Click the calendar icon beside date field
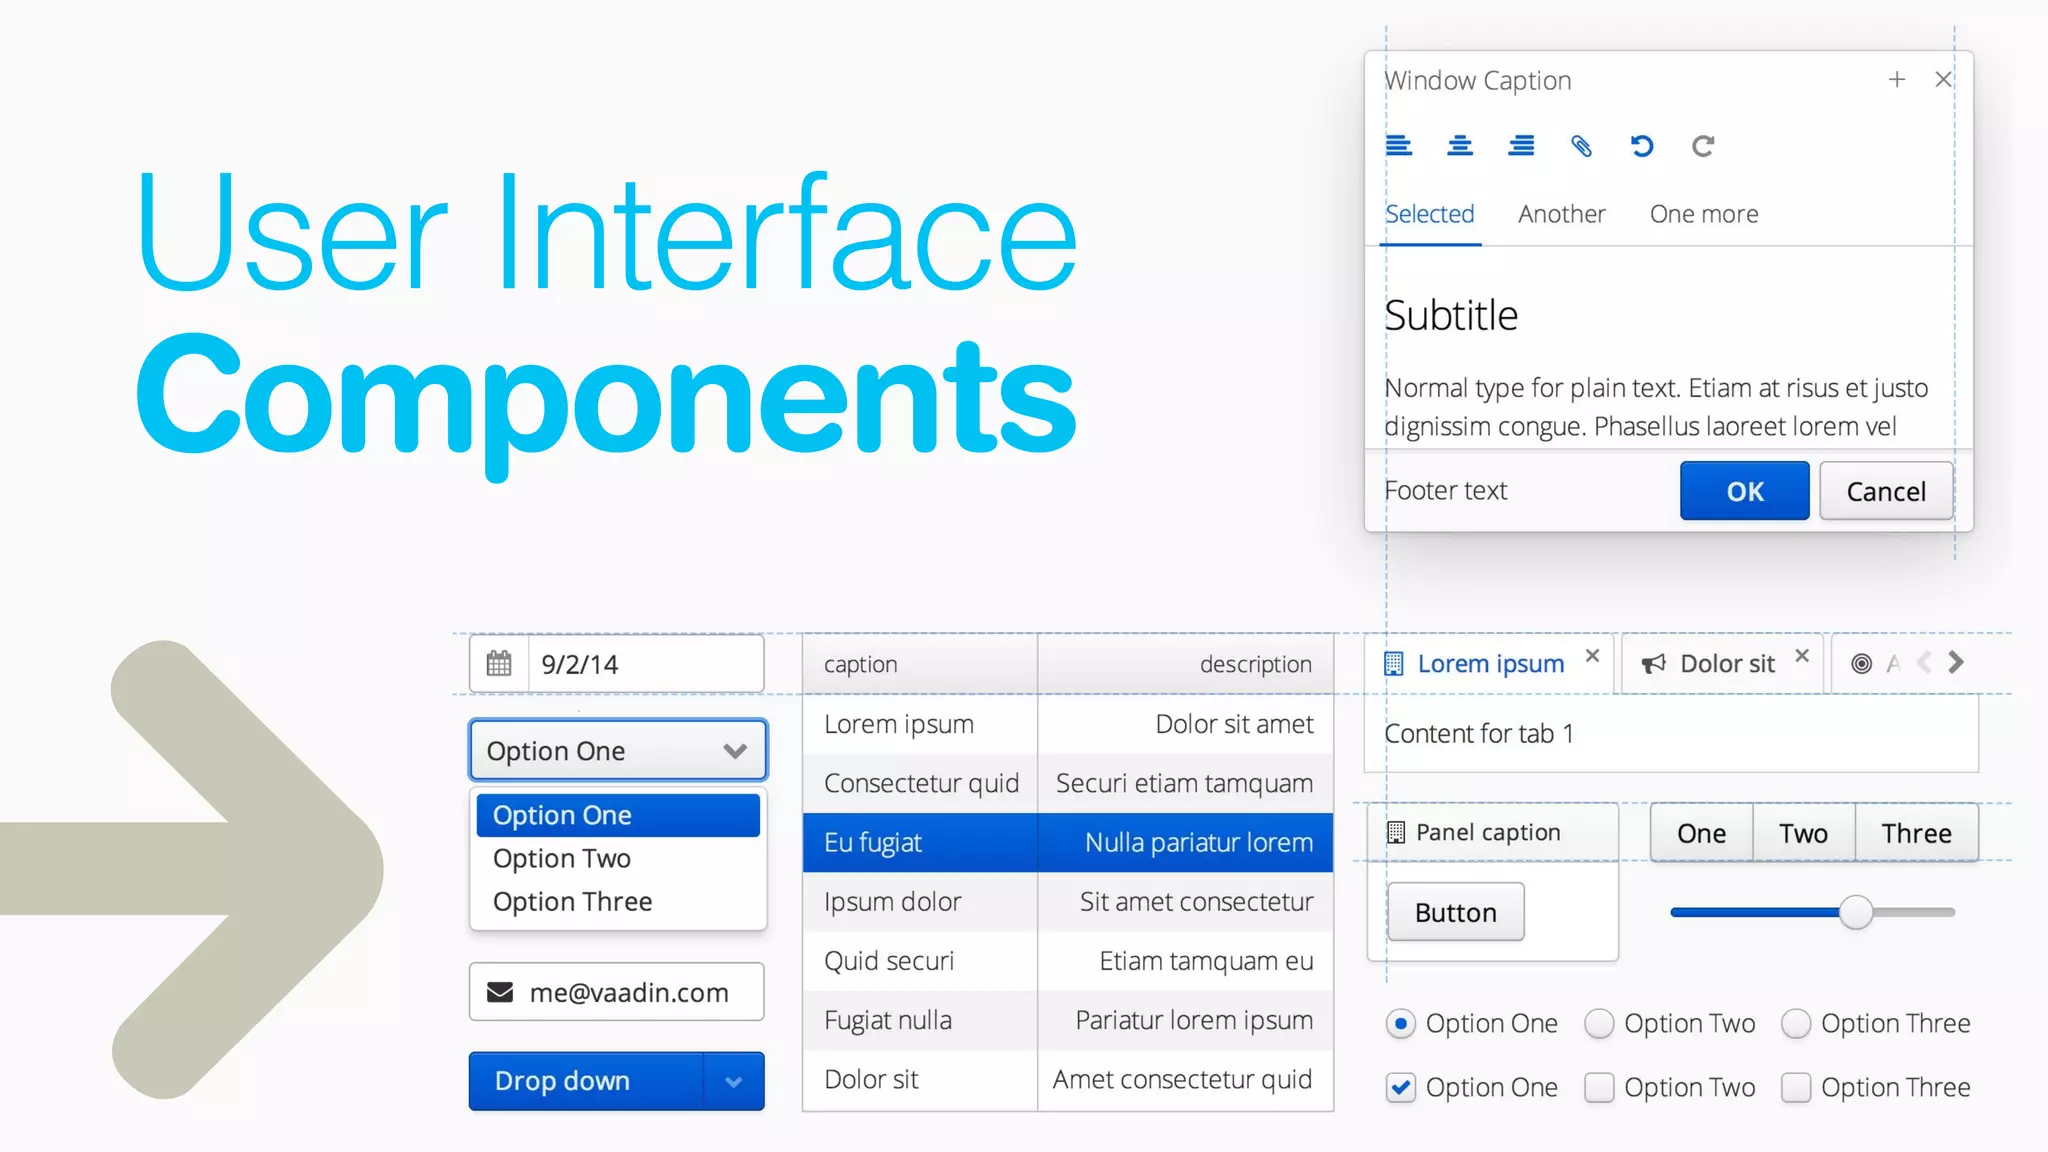2048x1152 pixels. tap(499, 663)
